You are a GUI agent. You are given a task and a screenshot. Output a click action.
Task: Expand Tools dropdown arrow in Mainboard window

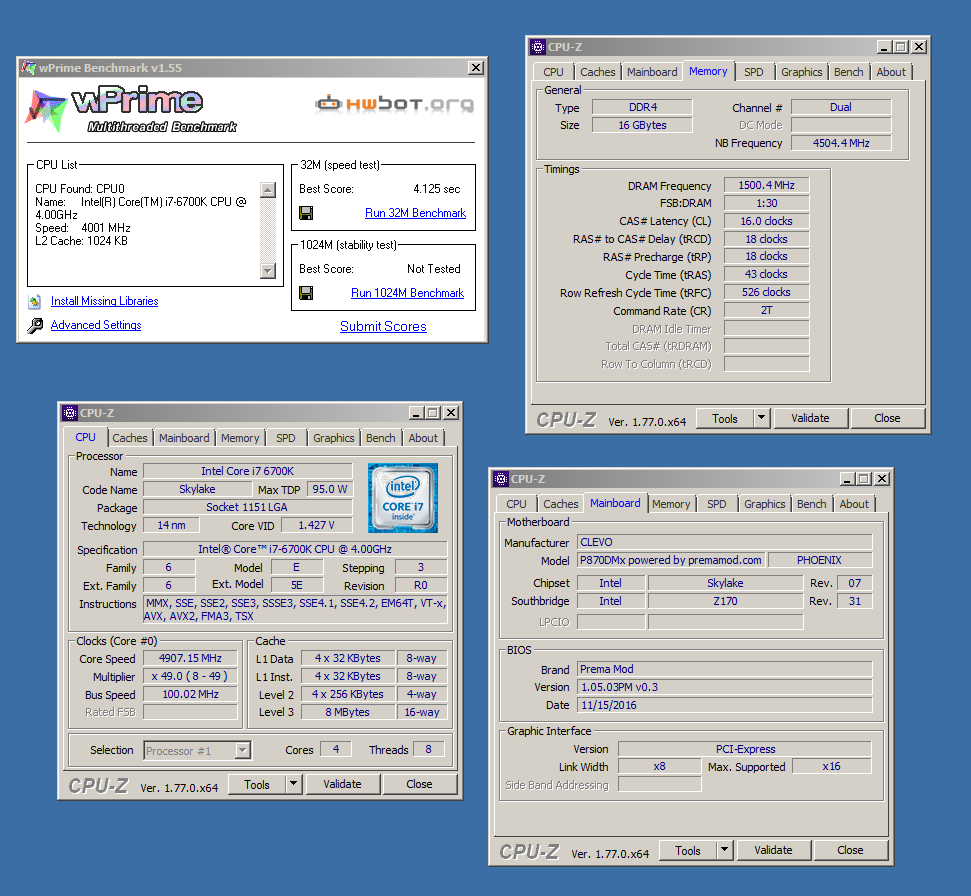(x=725, y=851)
